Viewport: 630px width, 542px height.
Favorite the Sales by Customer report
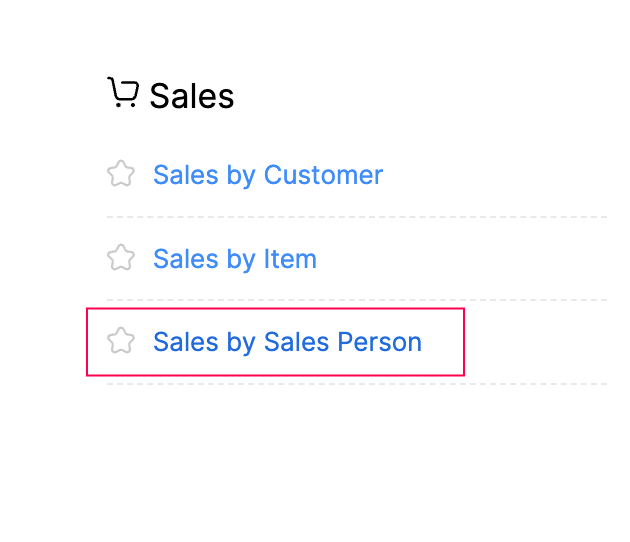click(x=121, y=174)
